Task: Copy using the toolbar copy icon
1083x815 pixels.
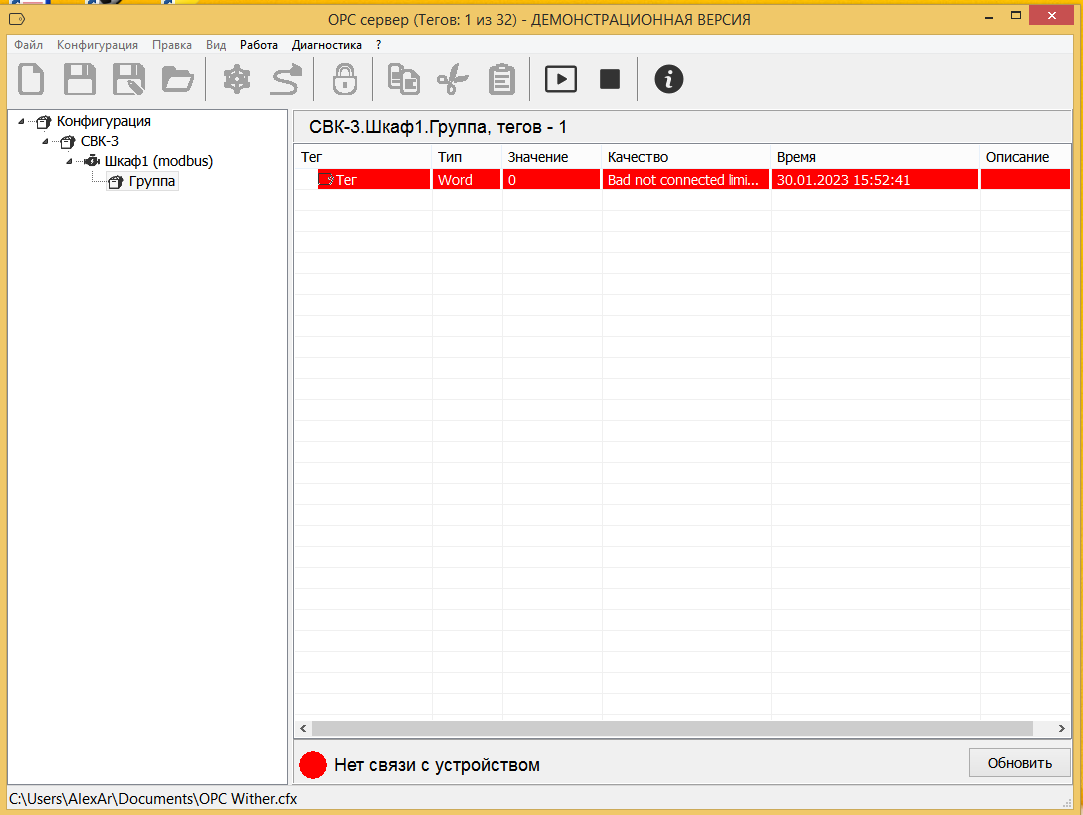Action: click(403, 79)
